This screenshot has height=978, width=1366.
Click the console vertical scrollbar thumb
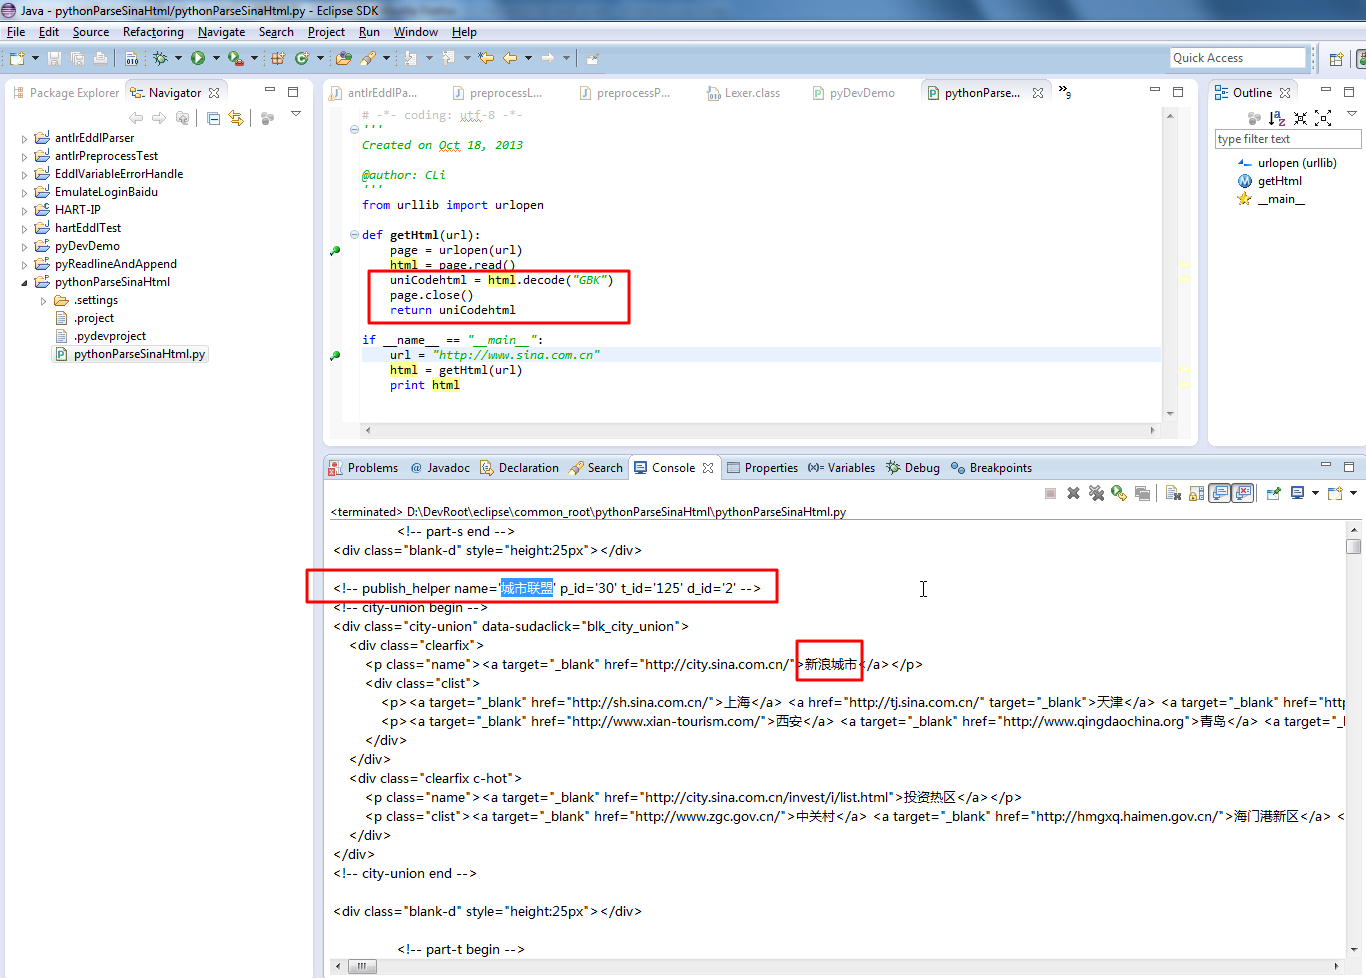coord(1353,546)
